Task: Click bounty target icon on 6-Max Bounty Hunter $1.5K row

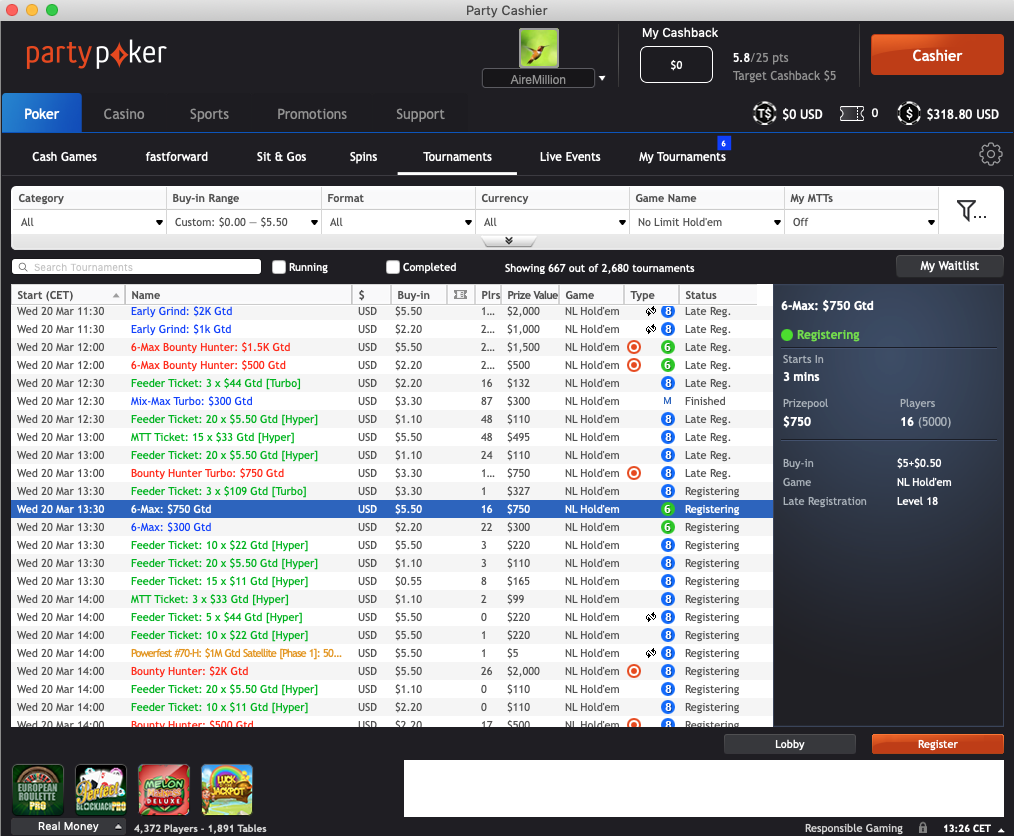Action: coord(634,347)
